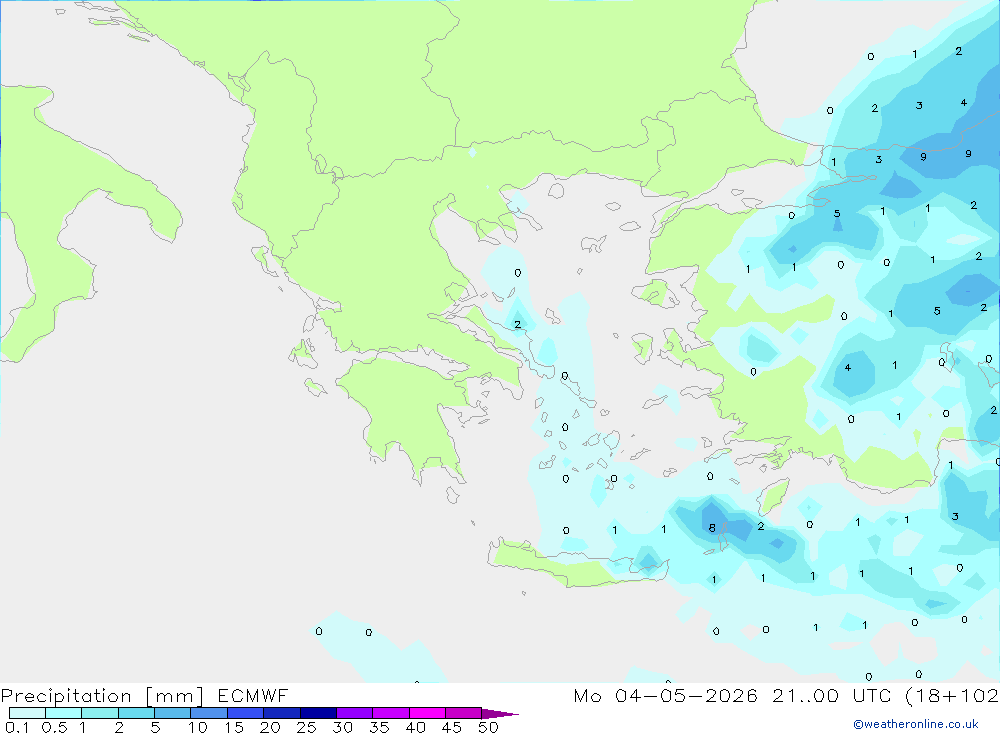The image size is (1000, 733).
Task: Choose the 2–5 mm legend color swatch
Action: pyautogui.click(x=136, y=713)
